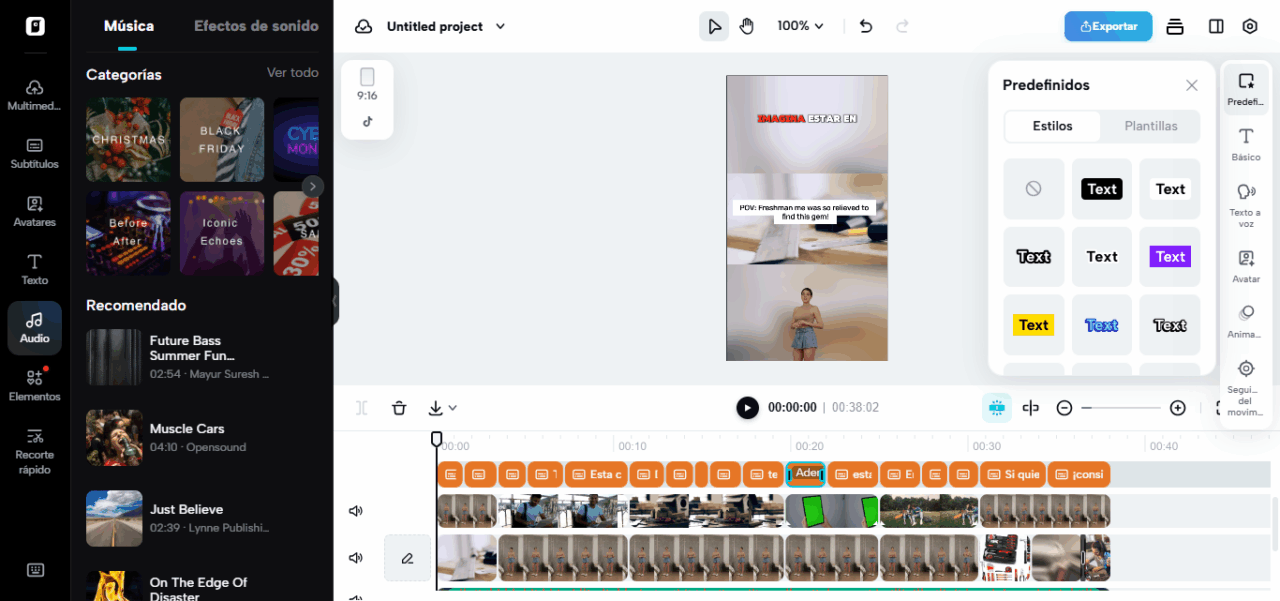Select the hand pan tool
This screenshot has width=1280, height=601.
point(747,26)
